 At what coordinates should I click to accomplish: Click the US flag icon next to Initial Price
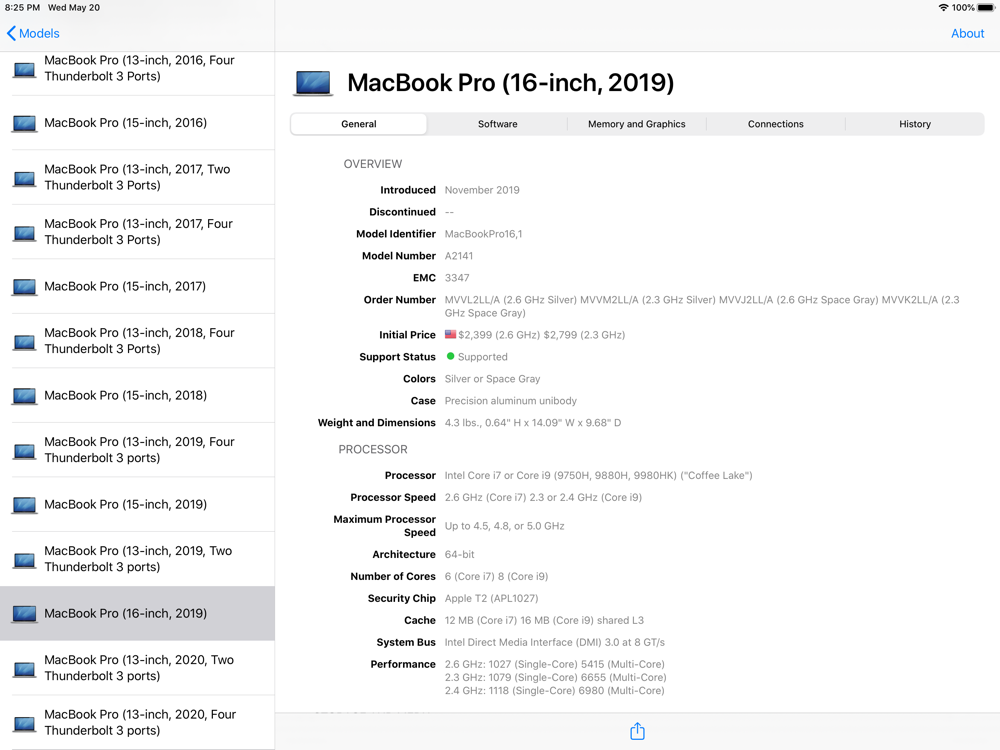(x=450, y=334)
